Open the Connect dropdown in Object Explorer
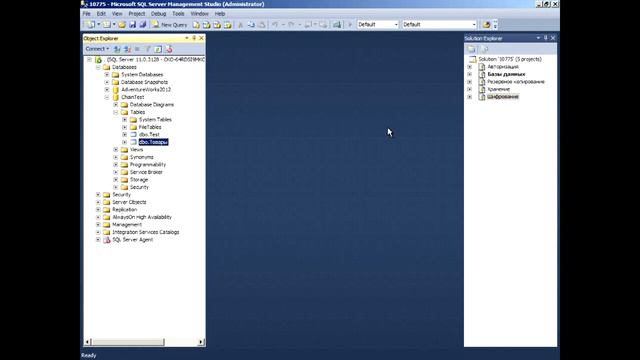The height and width of the screenshot is (360, 640). click(x=97, y=49)
